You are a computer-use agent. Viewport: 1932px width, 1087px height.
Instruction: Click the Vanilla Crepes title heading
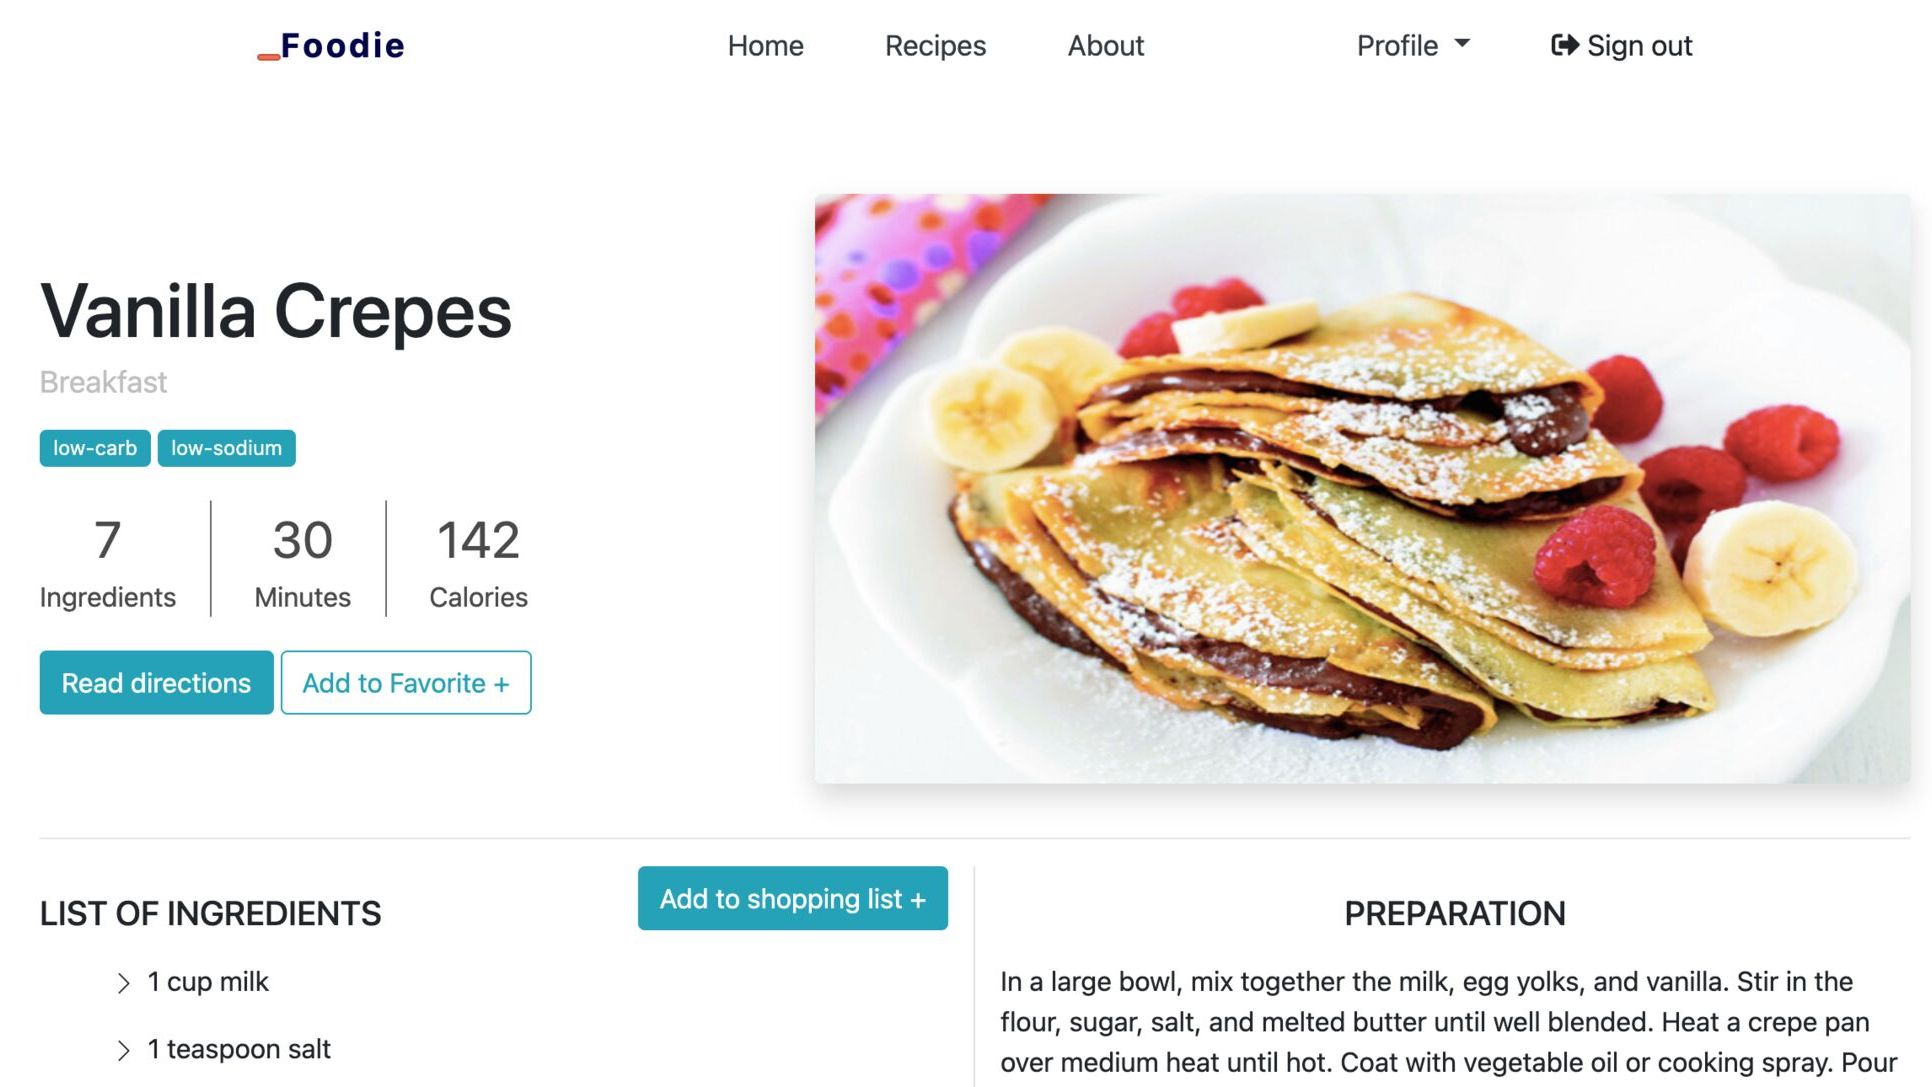pos(276,311)
